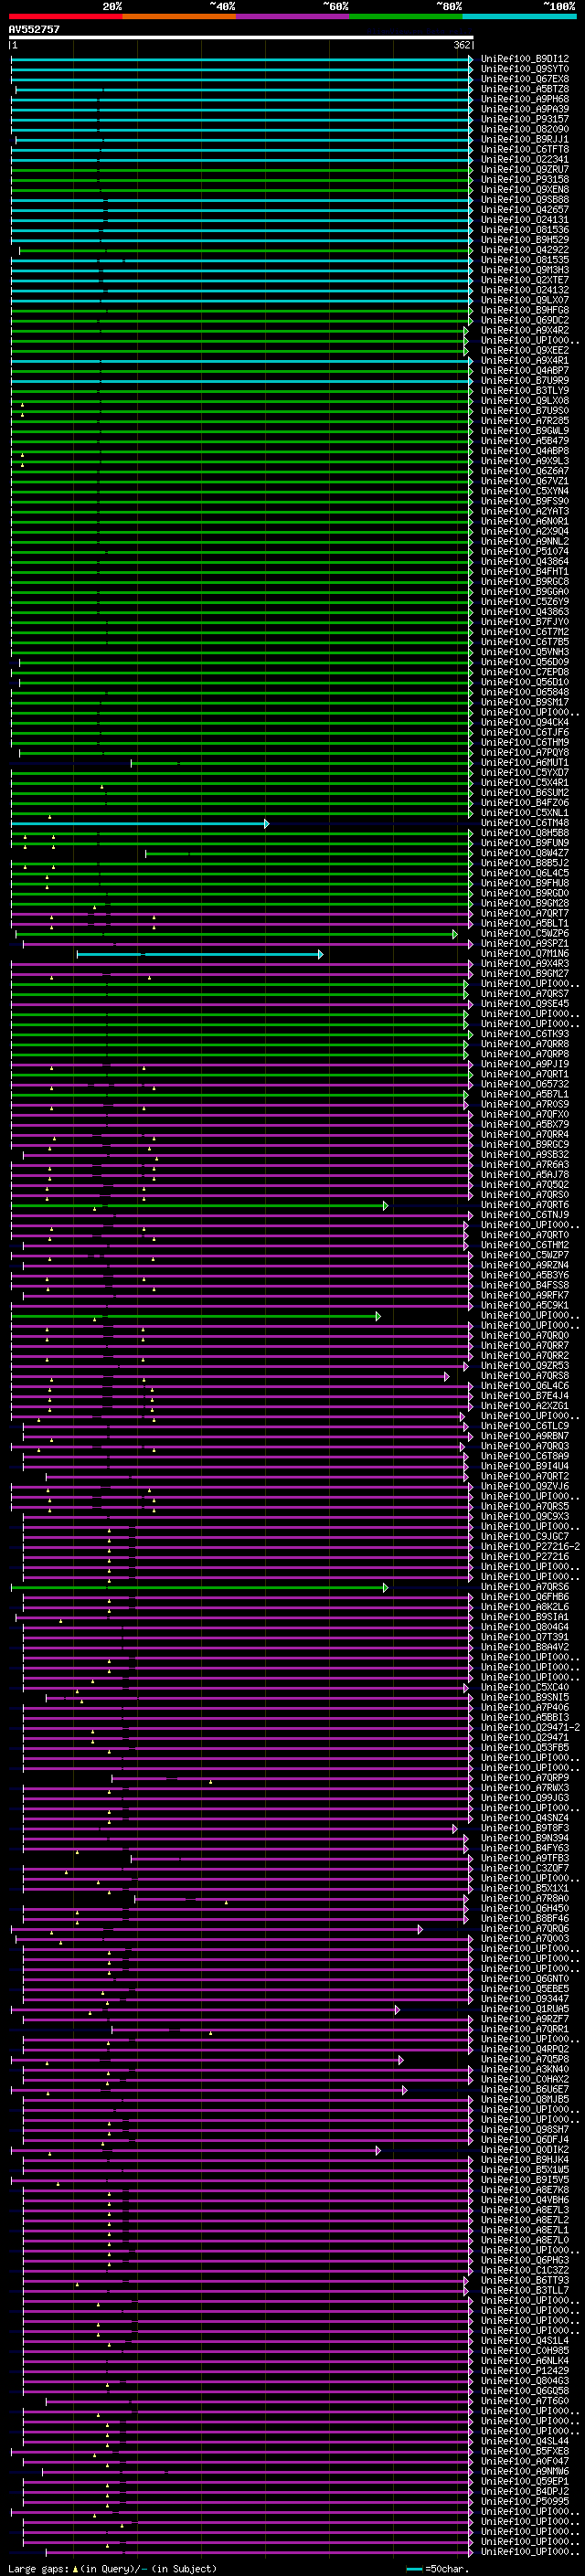Select the UniRef100_Q6Z6A7 label

pos(524,471)
